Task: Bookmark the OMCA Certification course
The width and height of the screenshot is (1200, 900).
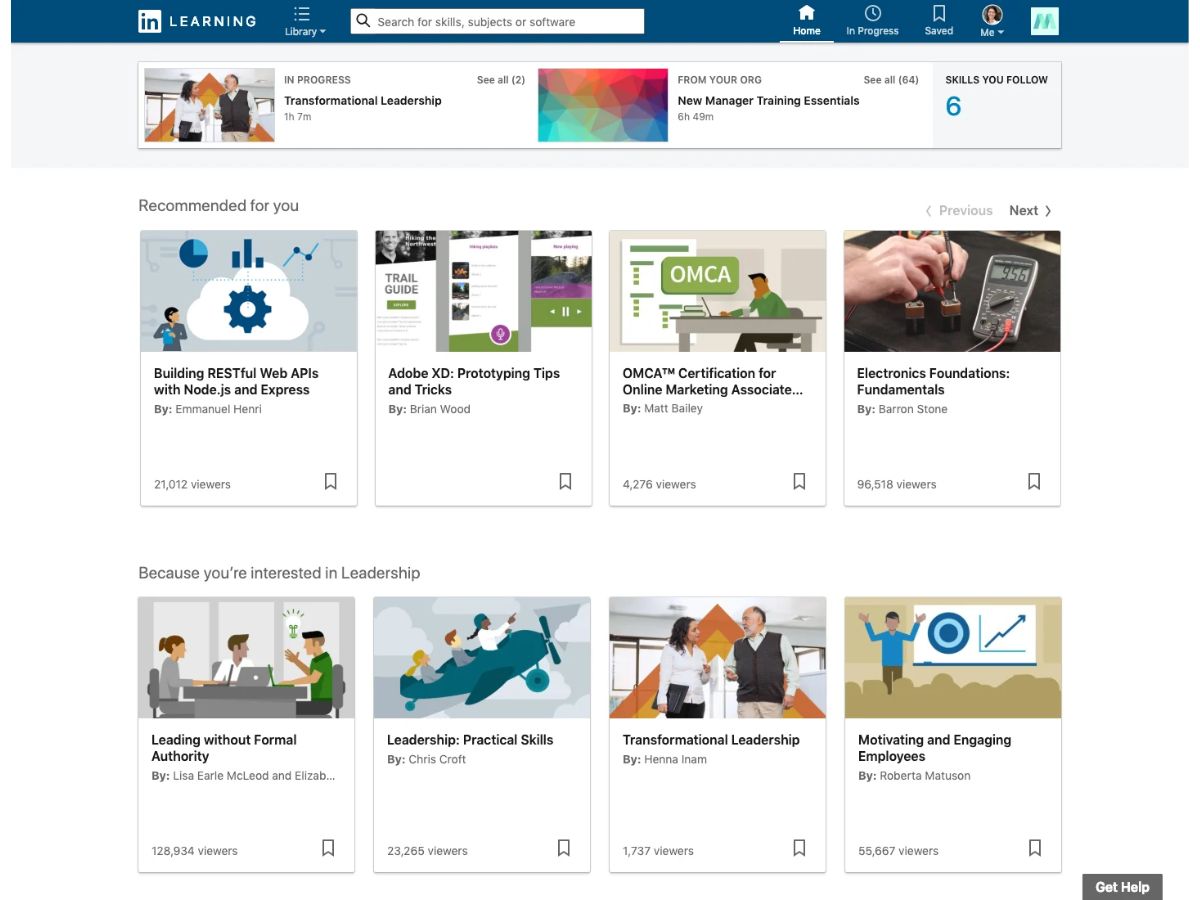Action: (799, 482)
